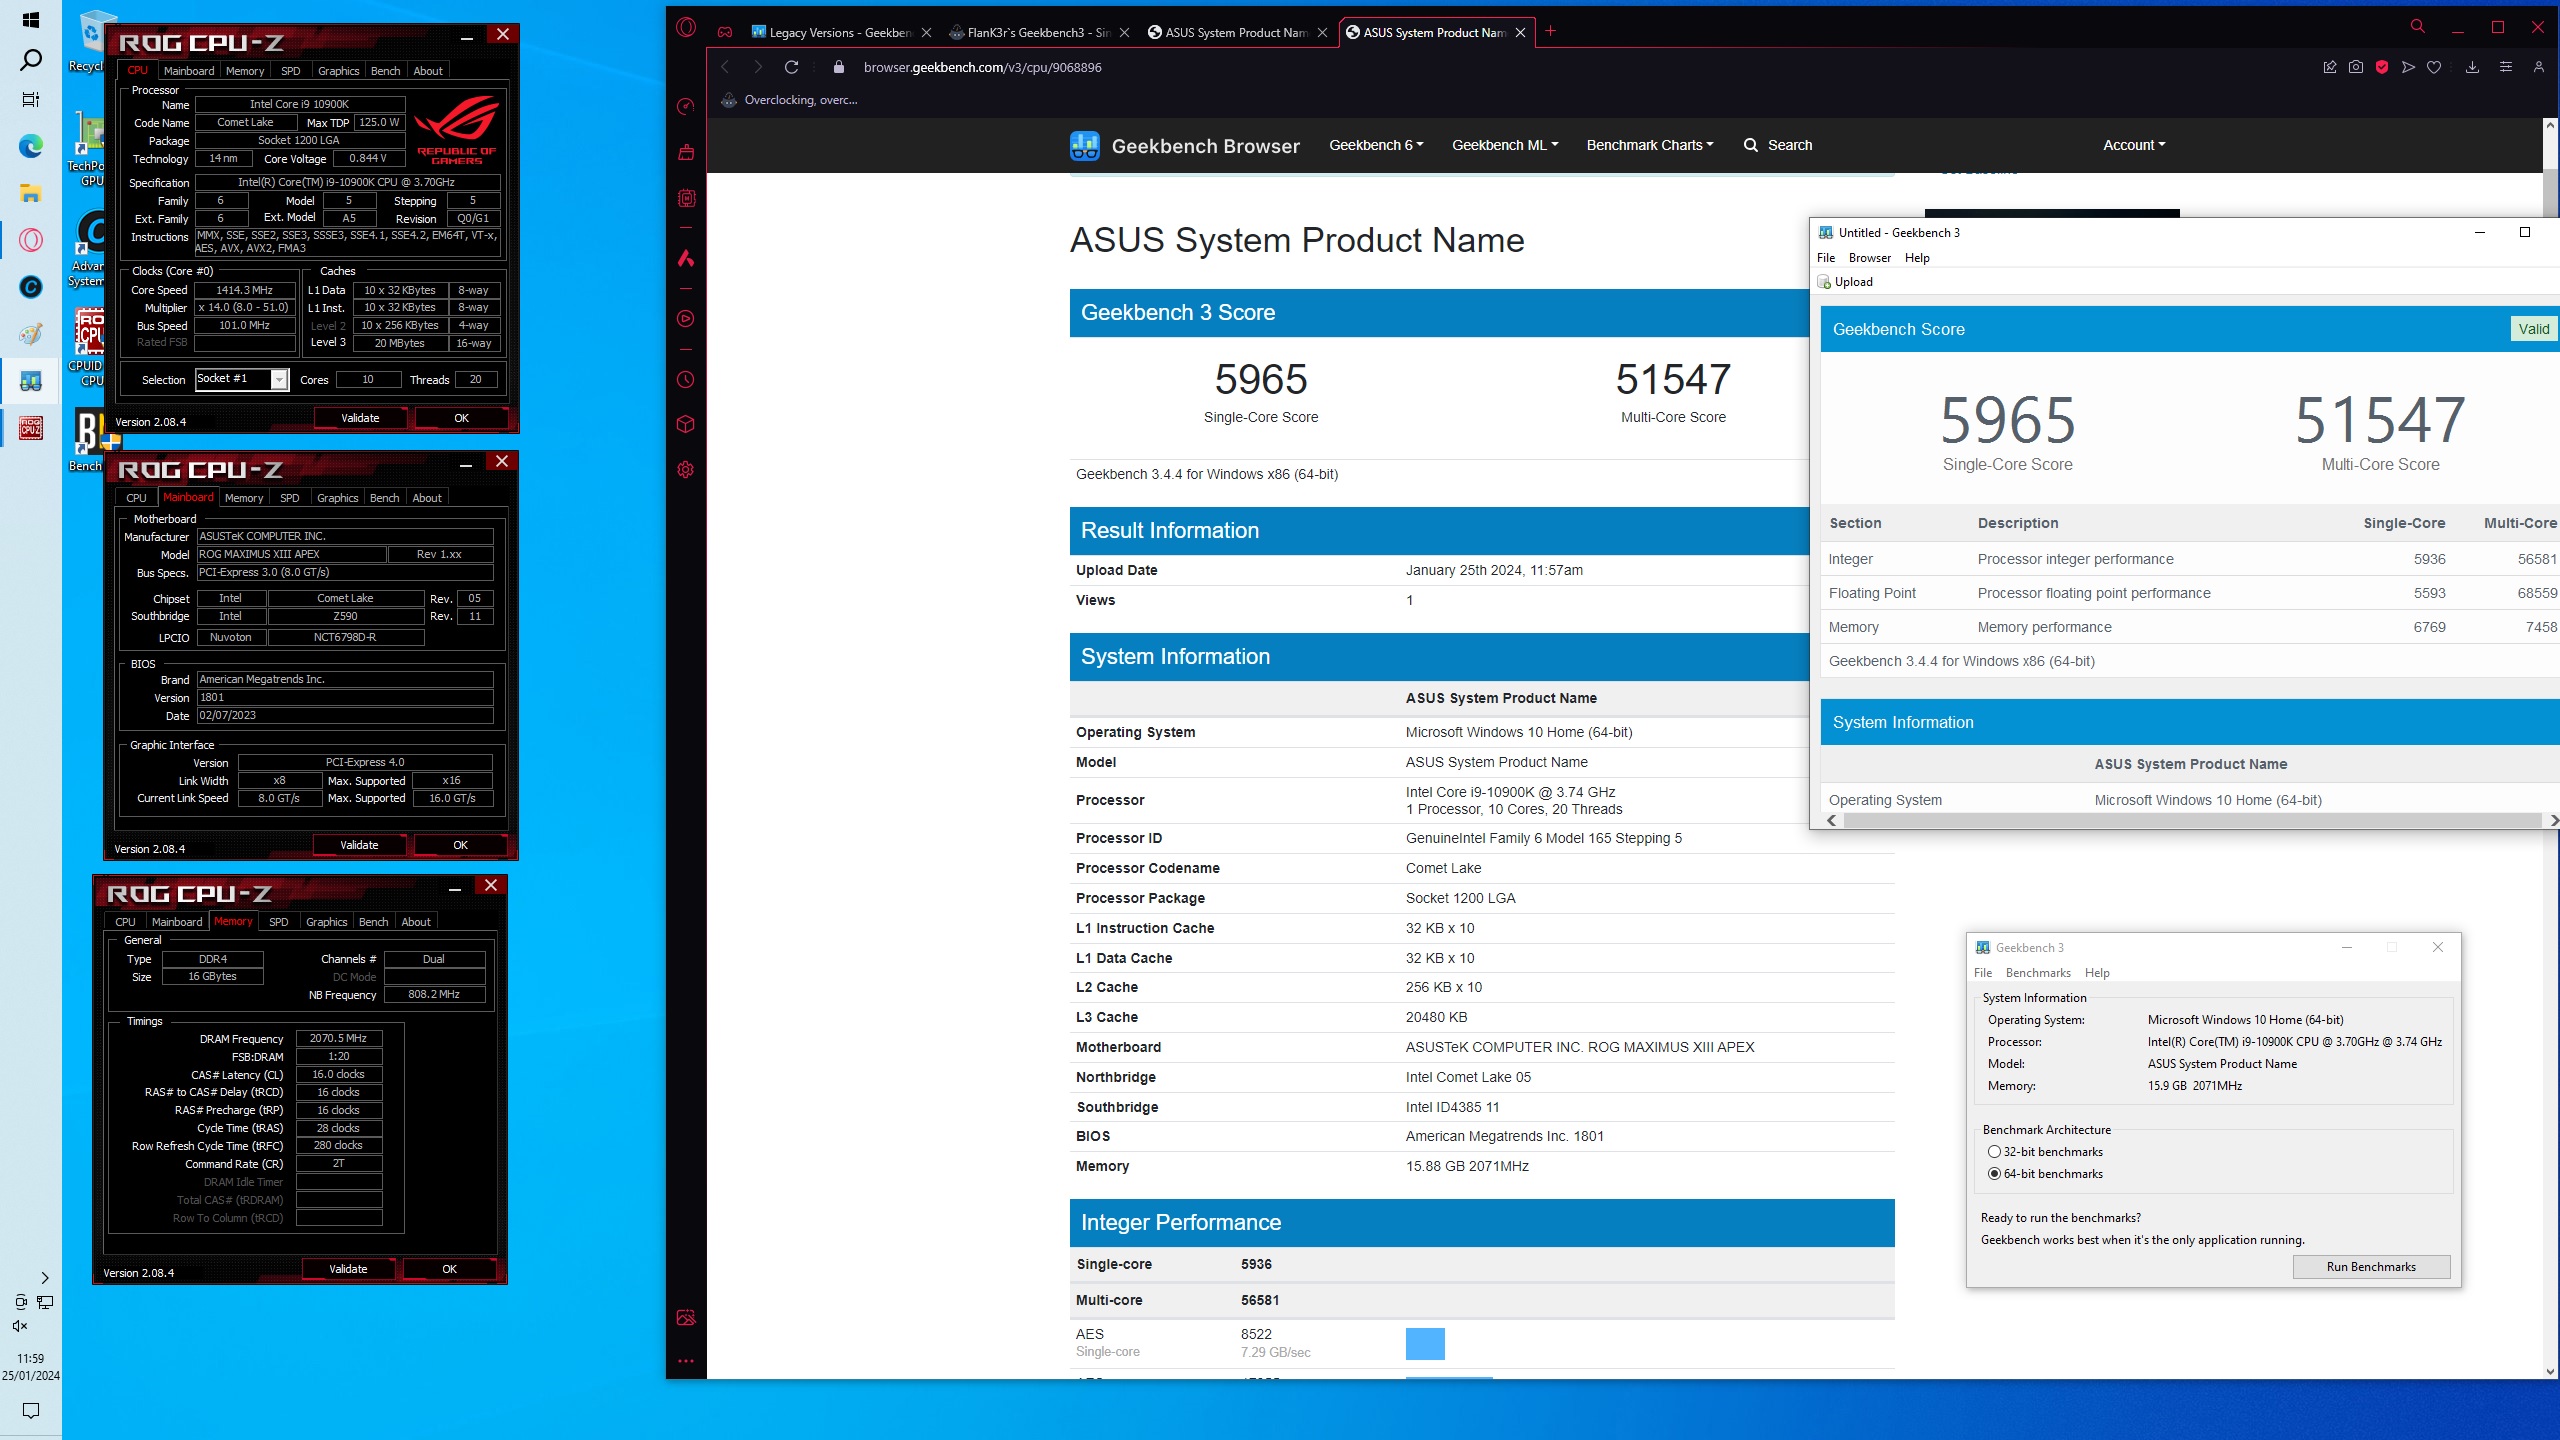
Task: Go back with the browser back arrow
Action: tap(726, 67)
